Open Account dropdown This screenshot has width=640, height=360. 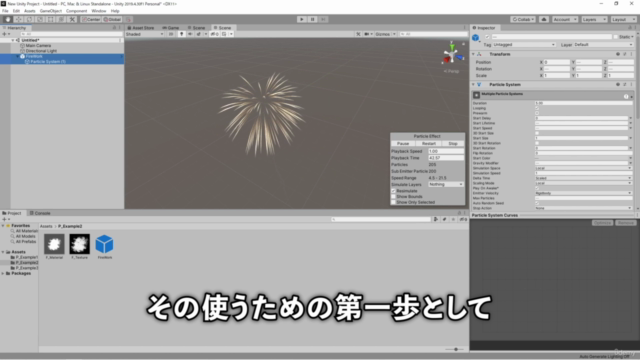pos(565,19)
